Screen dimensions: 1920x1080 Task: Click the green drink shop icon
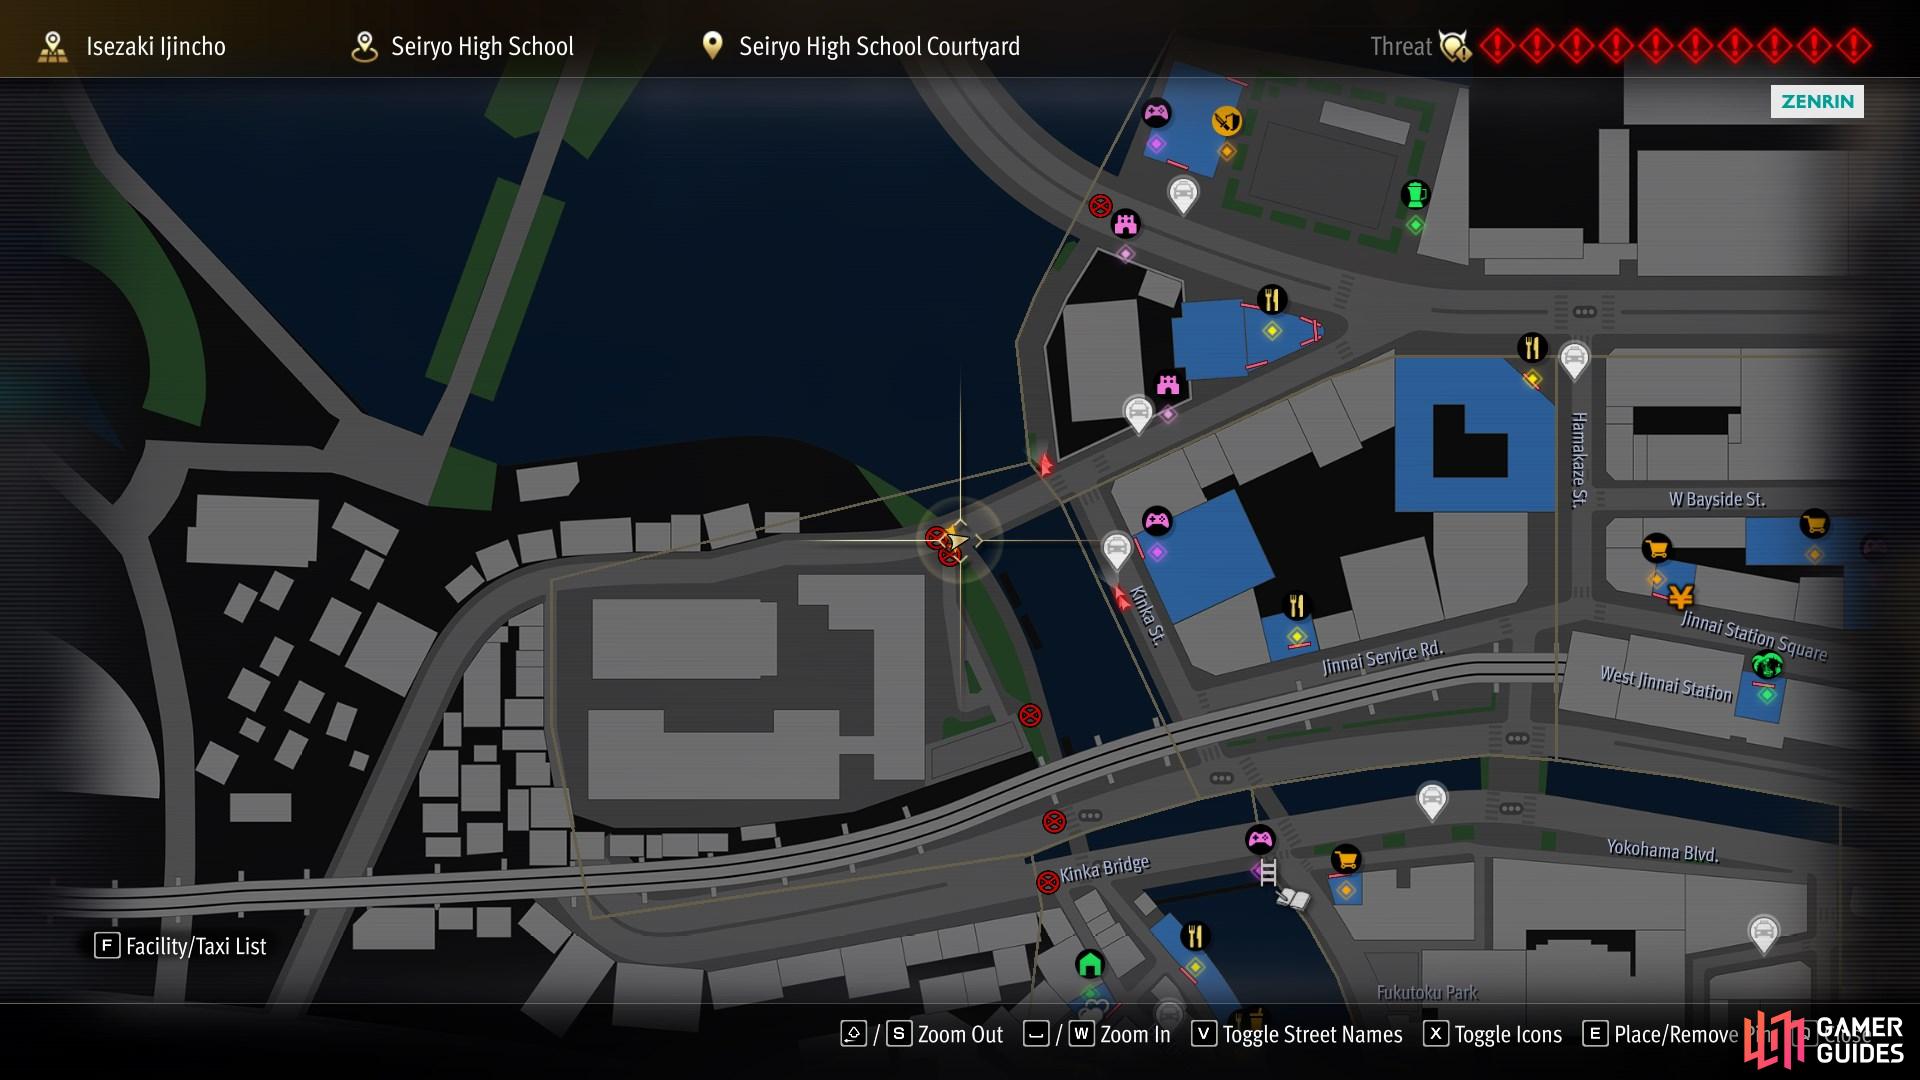click(x=1415, y=194)
